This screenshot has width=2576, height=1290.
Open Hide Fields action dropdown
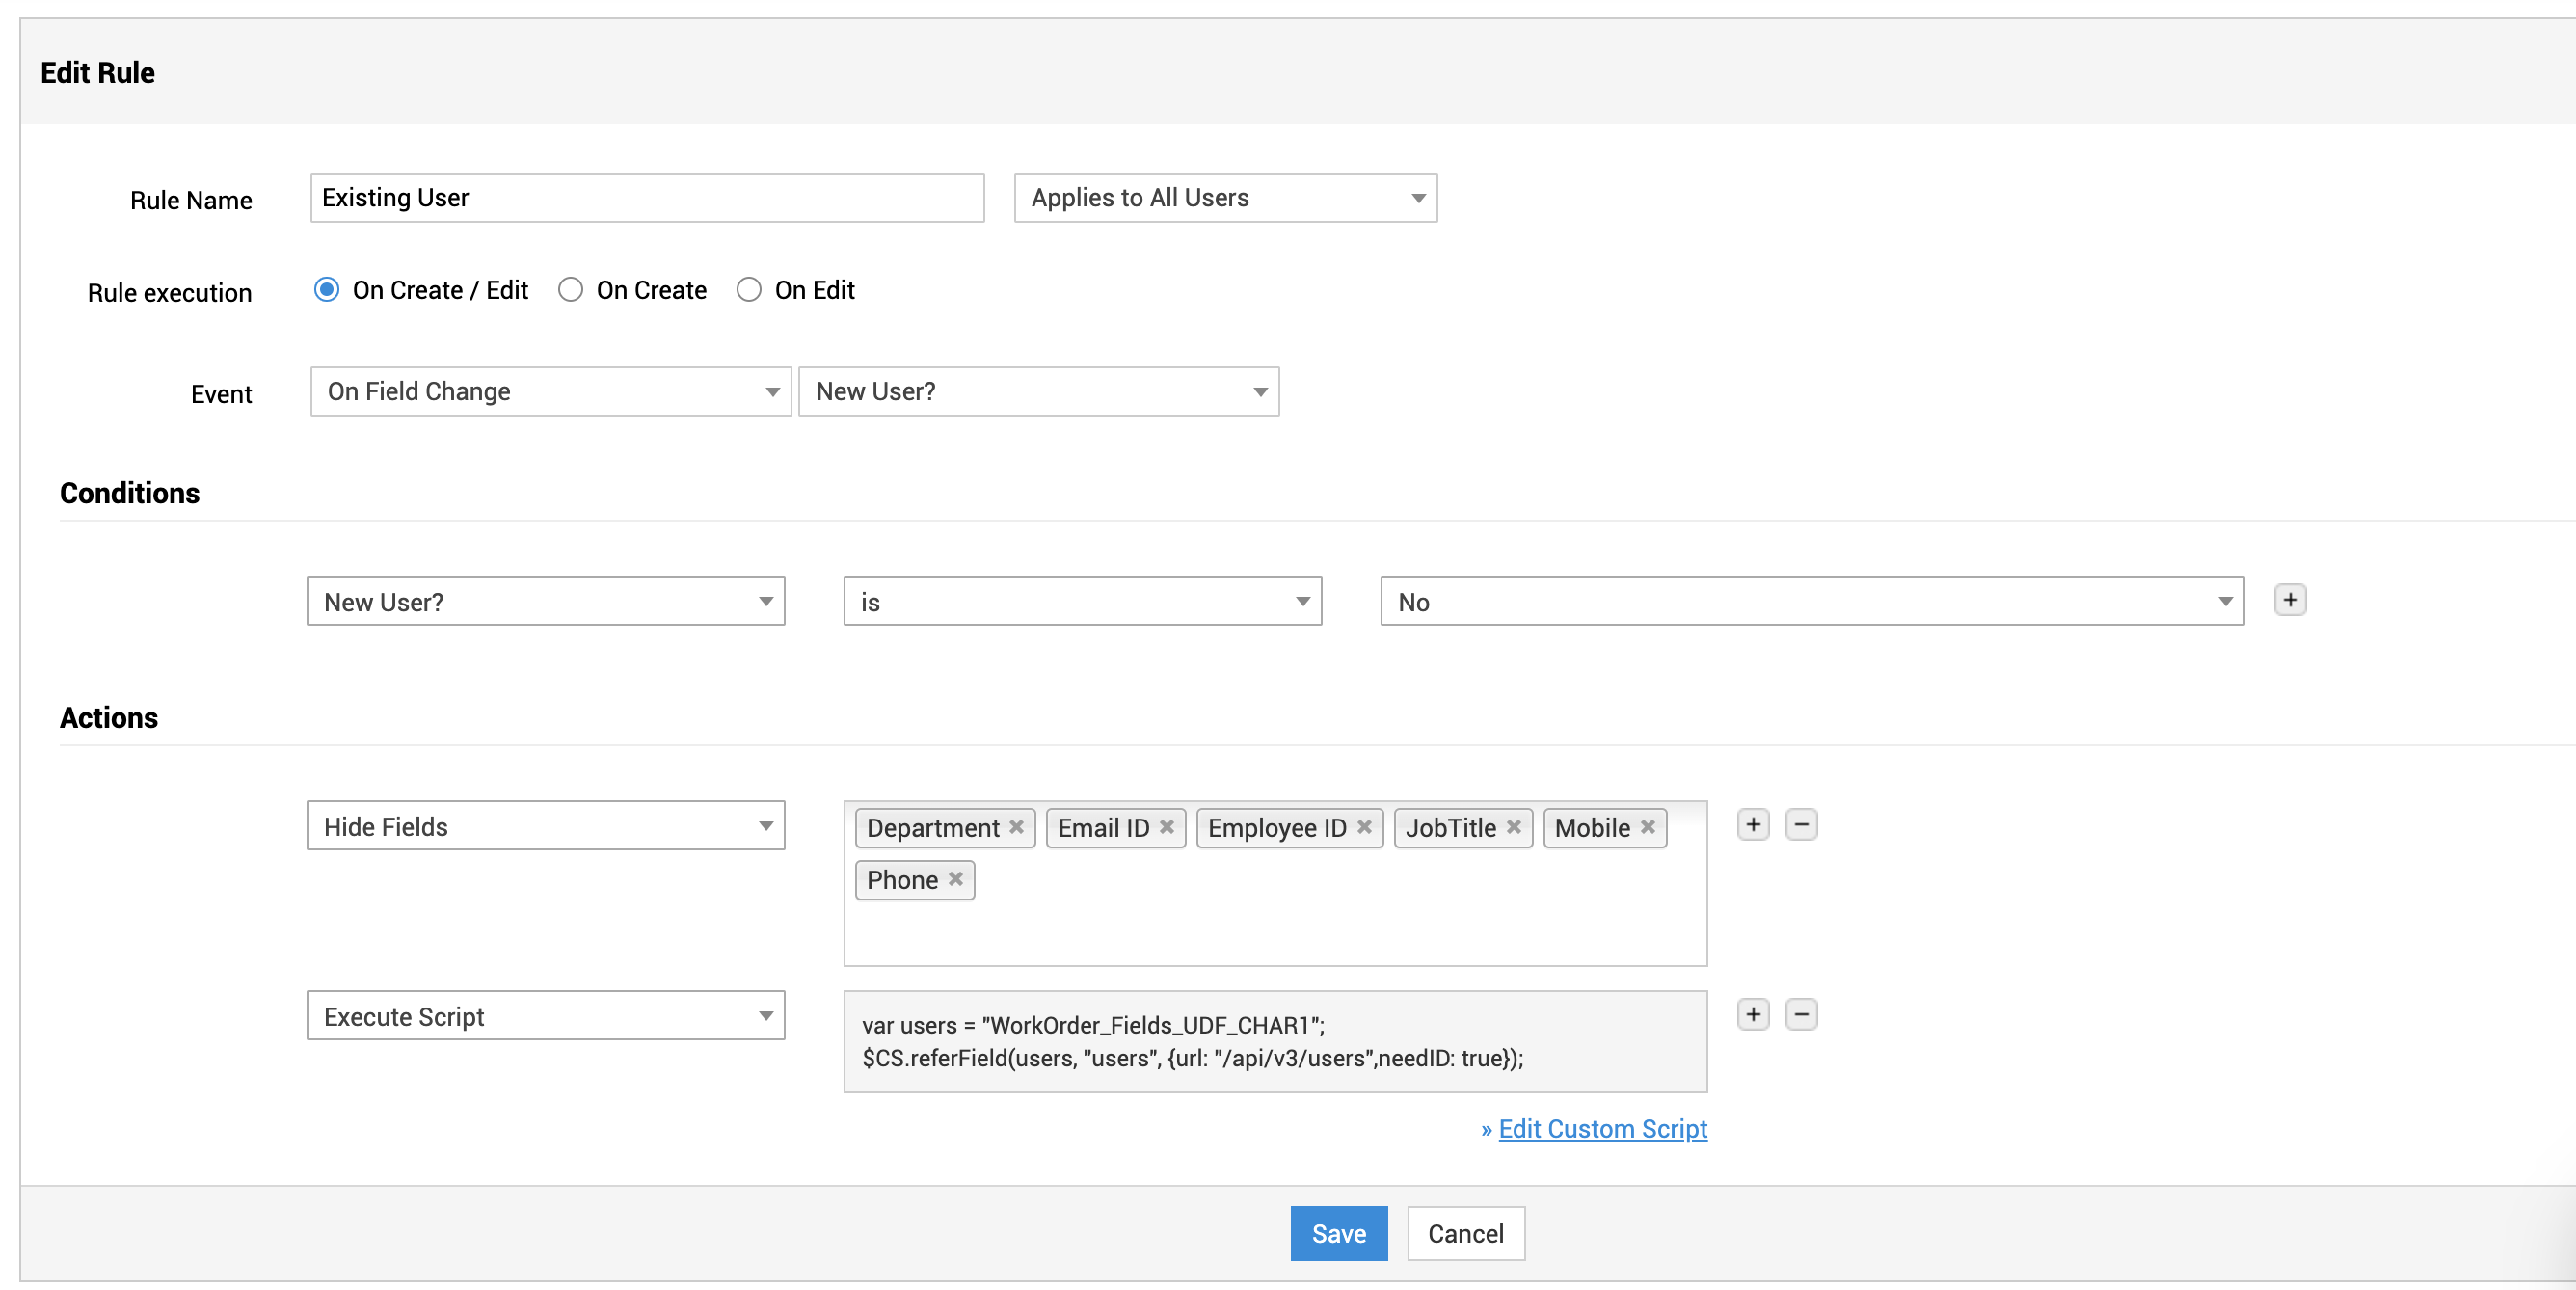[545, 826]
